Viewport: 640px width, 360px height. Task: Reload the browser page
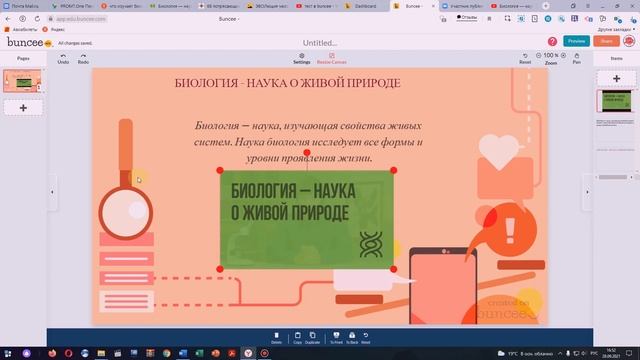point(37,19)
